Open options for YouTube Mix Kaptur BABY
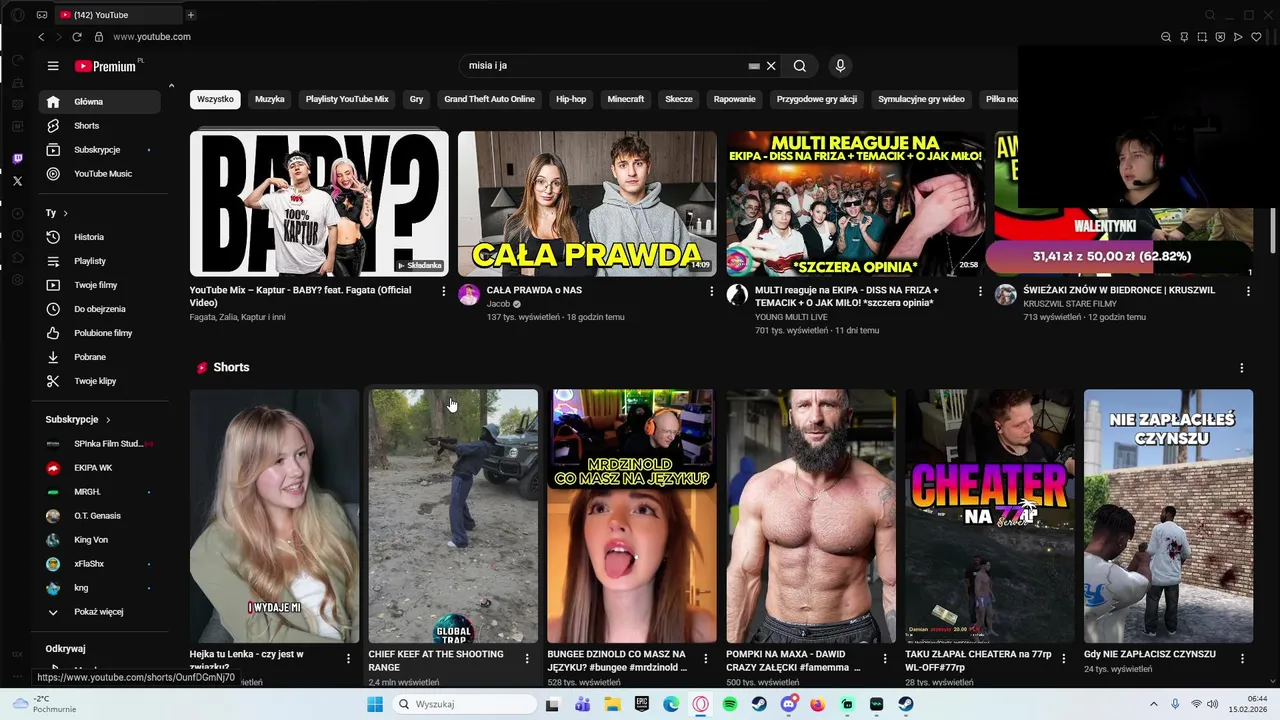Image resolution: width=1280 pixels, height=720 pixels. (444, 291)
